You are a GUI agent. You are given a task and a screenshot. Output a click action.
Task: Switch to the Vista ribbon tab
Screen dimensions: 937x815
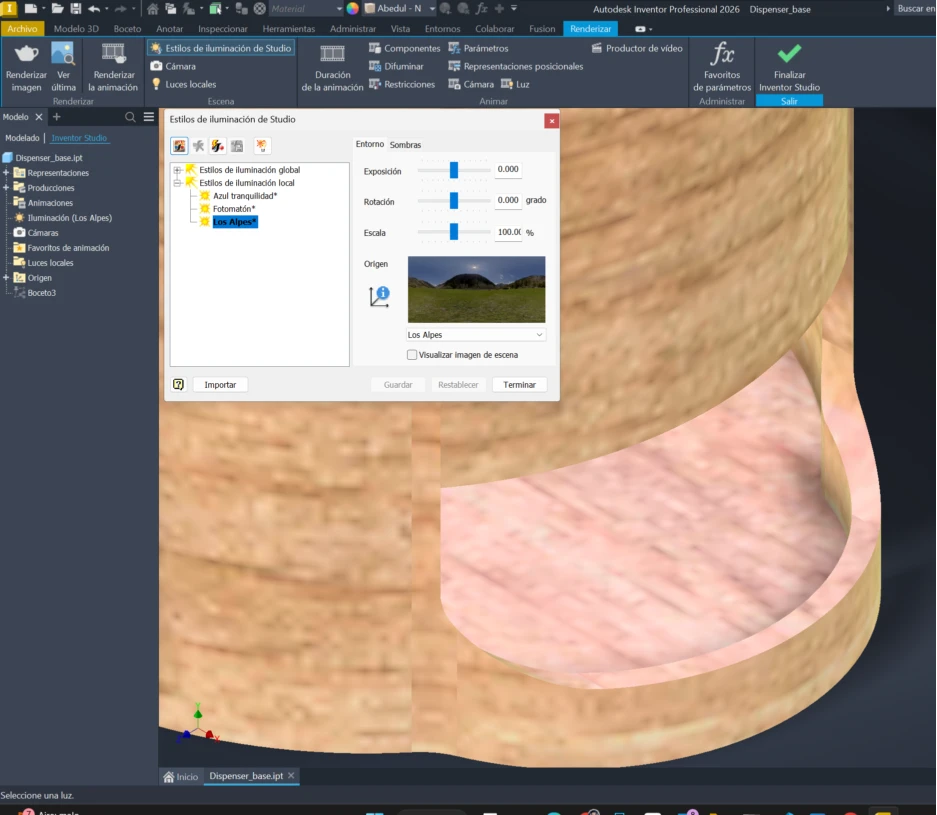pyautogui.click(x=400, y=29)
